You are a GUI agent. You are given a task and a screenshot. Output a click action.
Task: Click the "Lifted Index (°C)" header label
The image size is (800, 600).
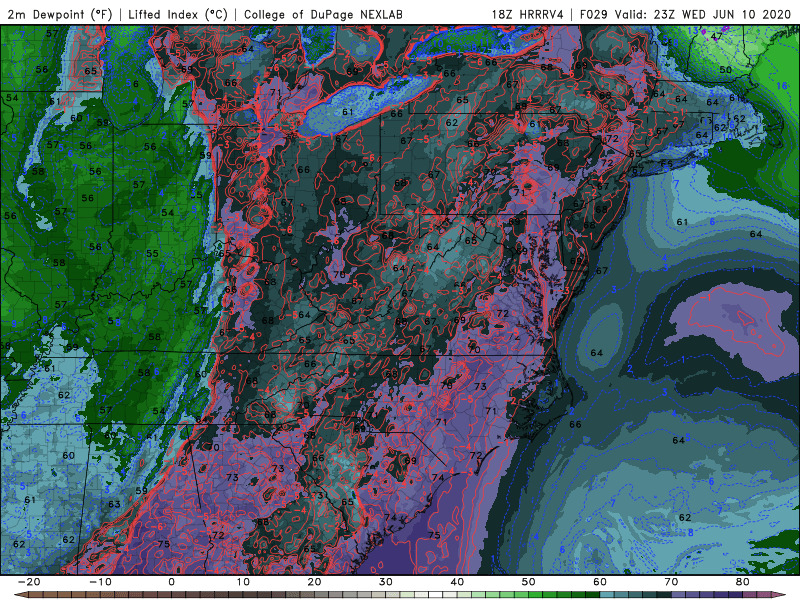pos(178,14)
